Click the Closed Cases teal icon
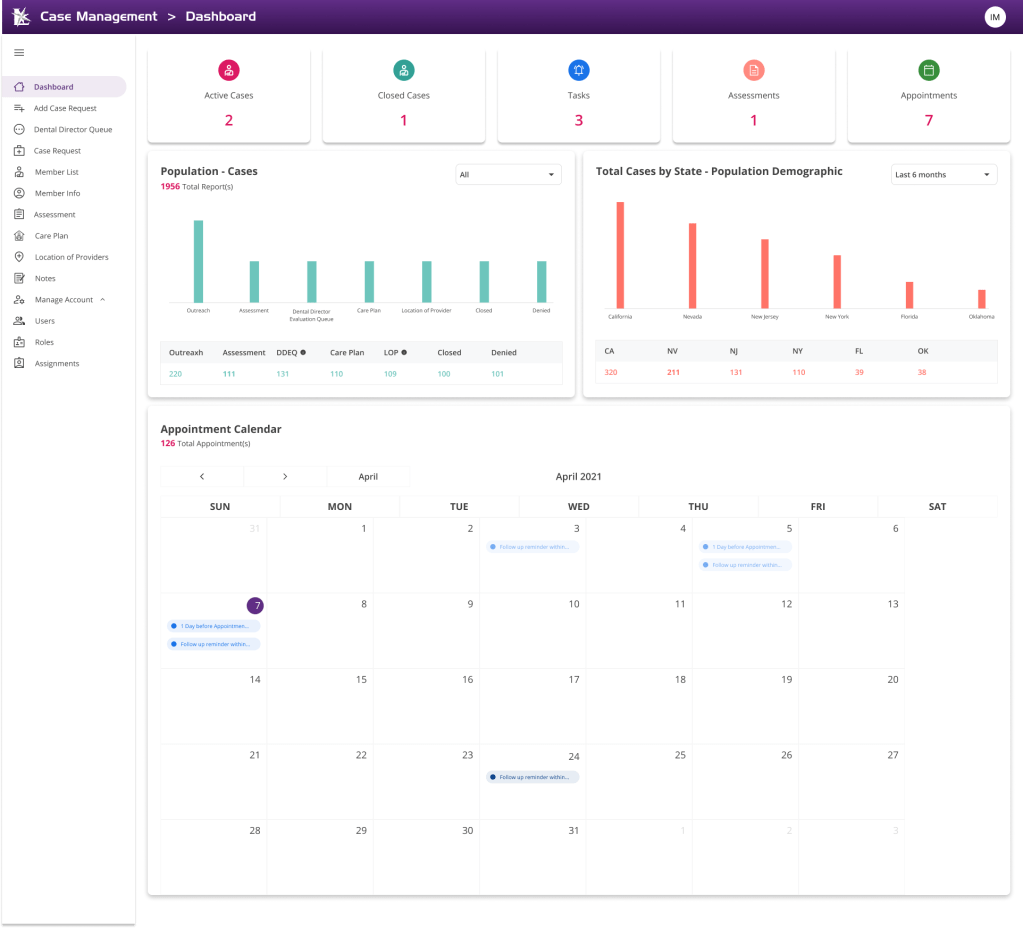1023x928 pixels. click(404, 70)
